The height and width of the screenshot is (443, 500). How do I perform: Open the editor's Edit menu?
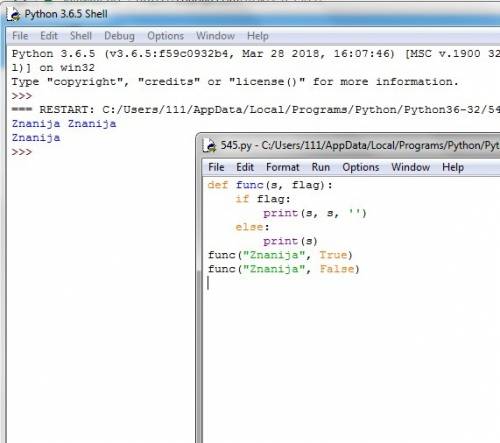coord(245,167)
